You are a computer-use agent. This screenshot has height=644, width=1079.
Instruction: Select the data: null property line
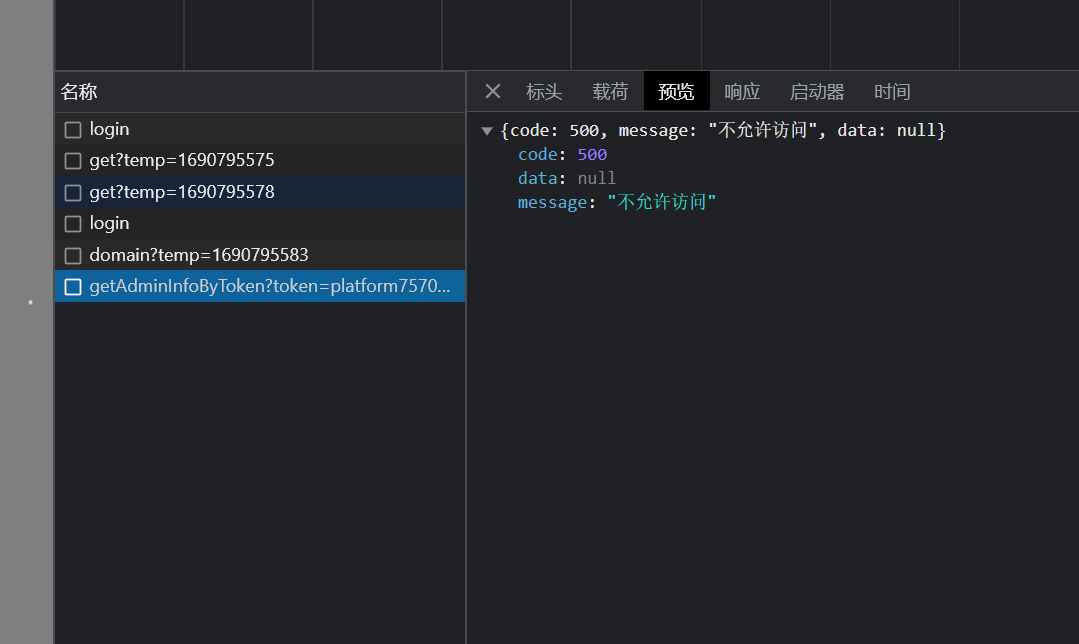coord(566,178)
